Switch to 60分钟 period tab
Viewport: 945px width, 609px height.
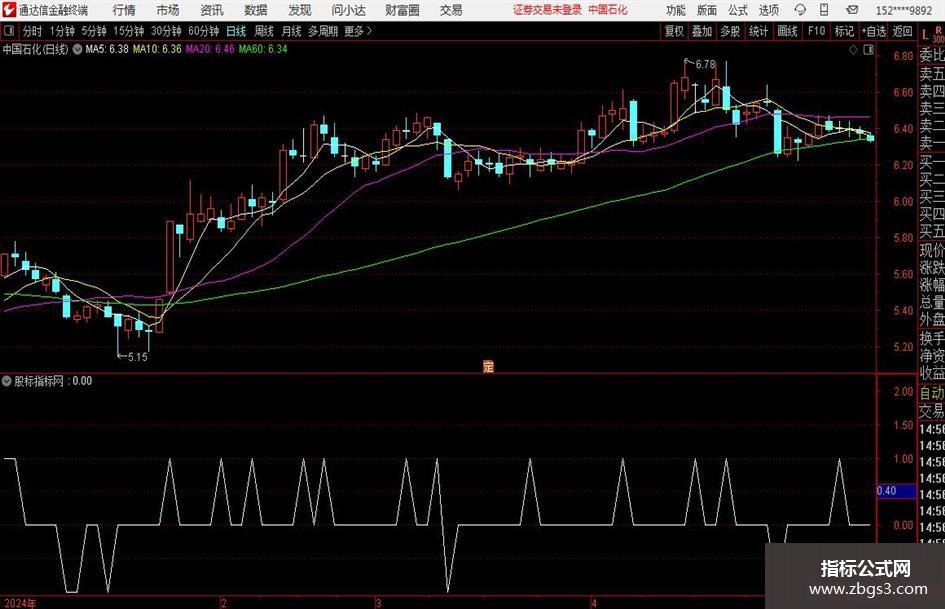[x=204, y=31]
